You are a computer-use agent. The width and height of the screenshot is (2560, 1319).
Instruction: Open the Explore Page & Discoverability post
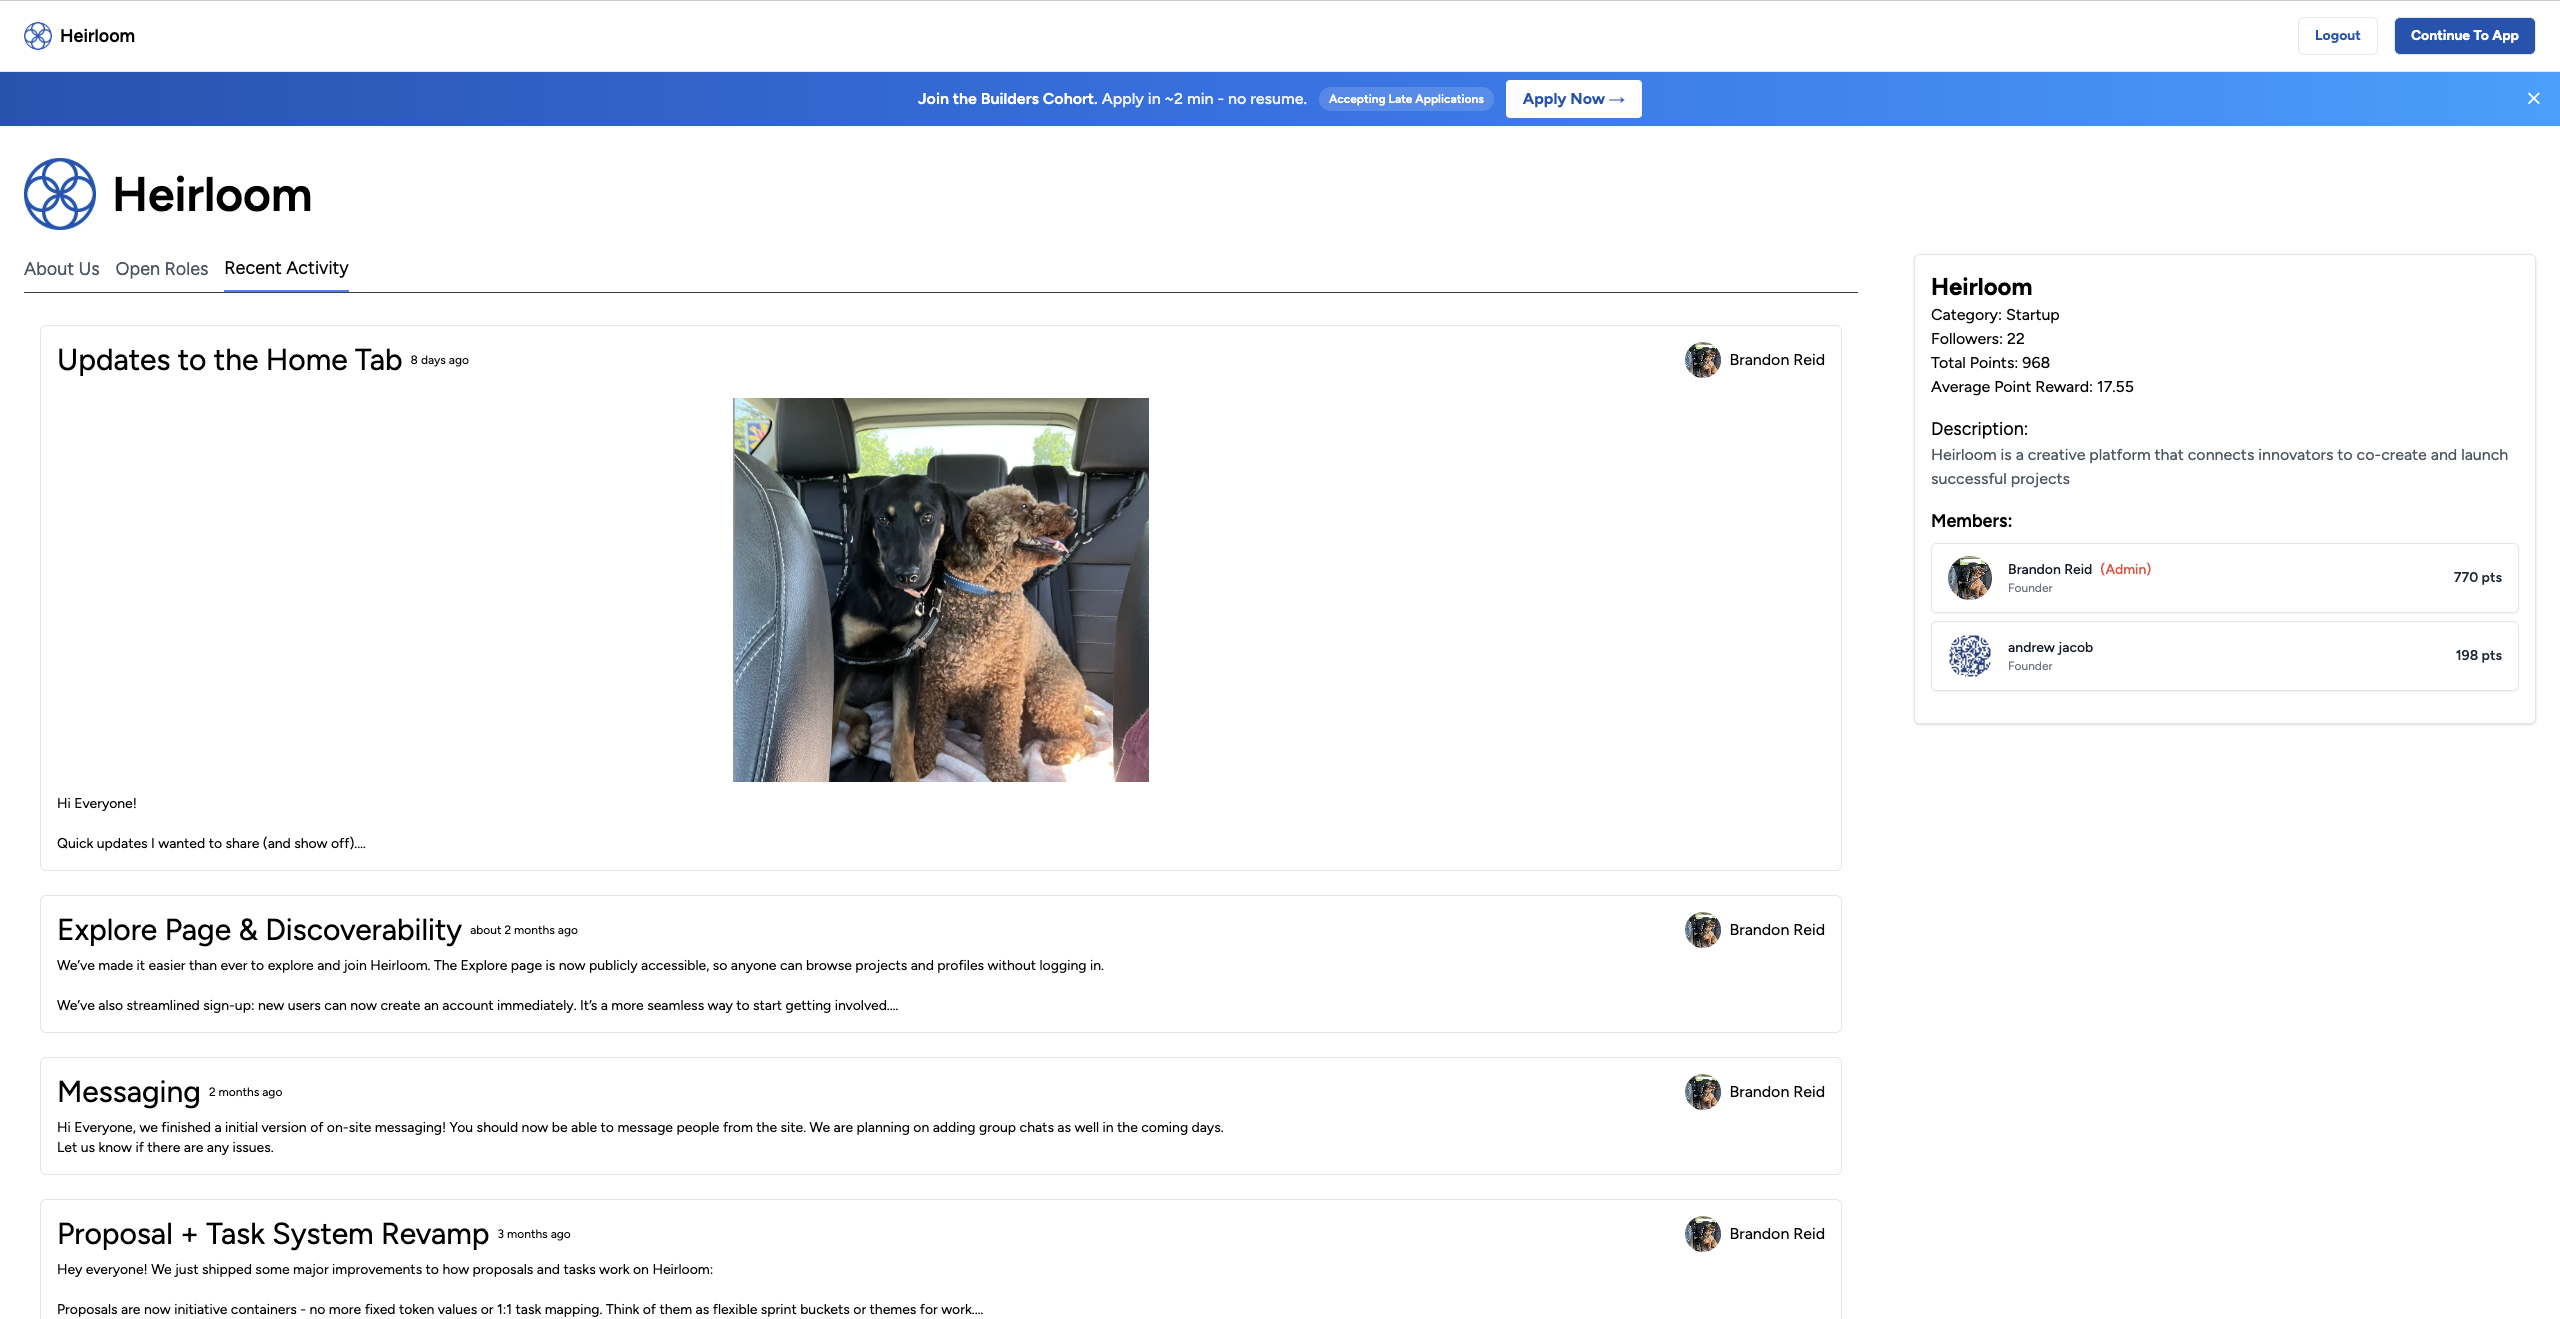tap(259, 930)
